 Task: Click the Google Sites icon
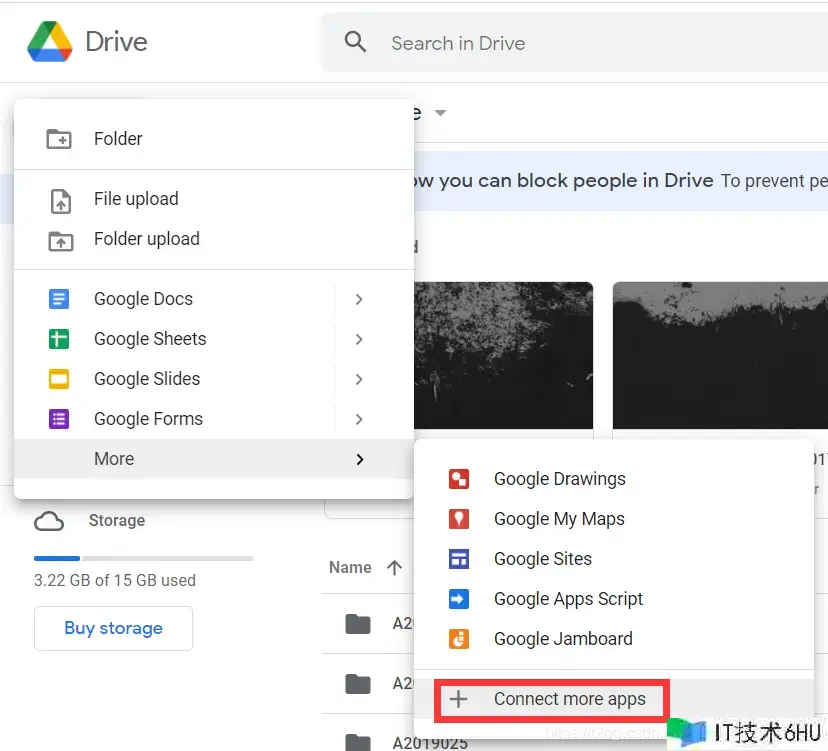tap(459, 559)
